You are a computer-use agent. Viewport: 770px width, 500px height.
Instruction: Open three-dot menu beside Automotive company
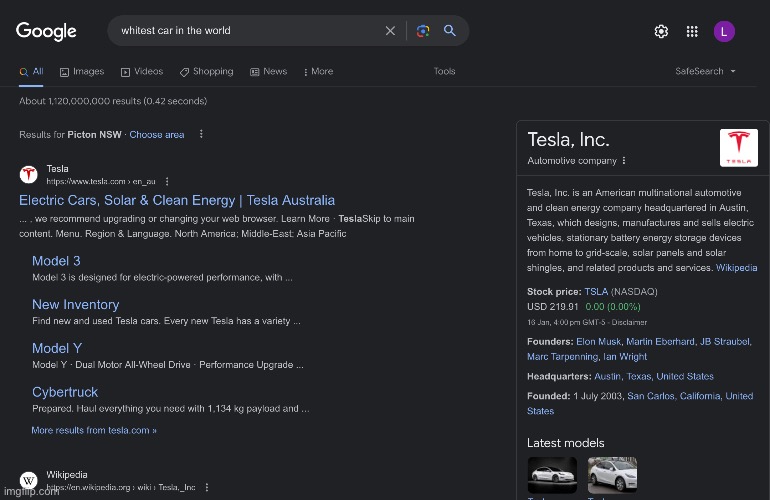pyautogui.click(x=624, y=161)
